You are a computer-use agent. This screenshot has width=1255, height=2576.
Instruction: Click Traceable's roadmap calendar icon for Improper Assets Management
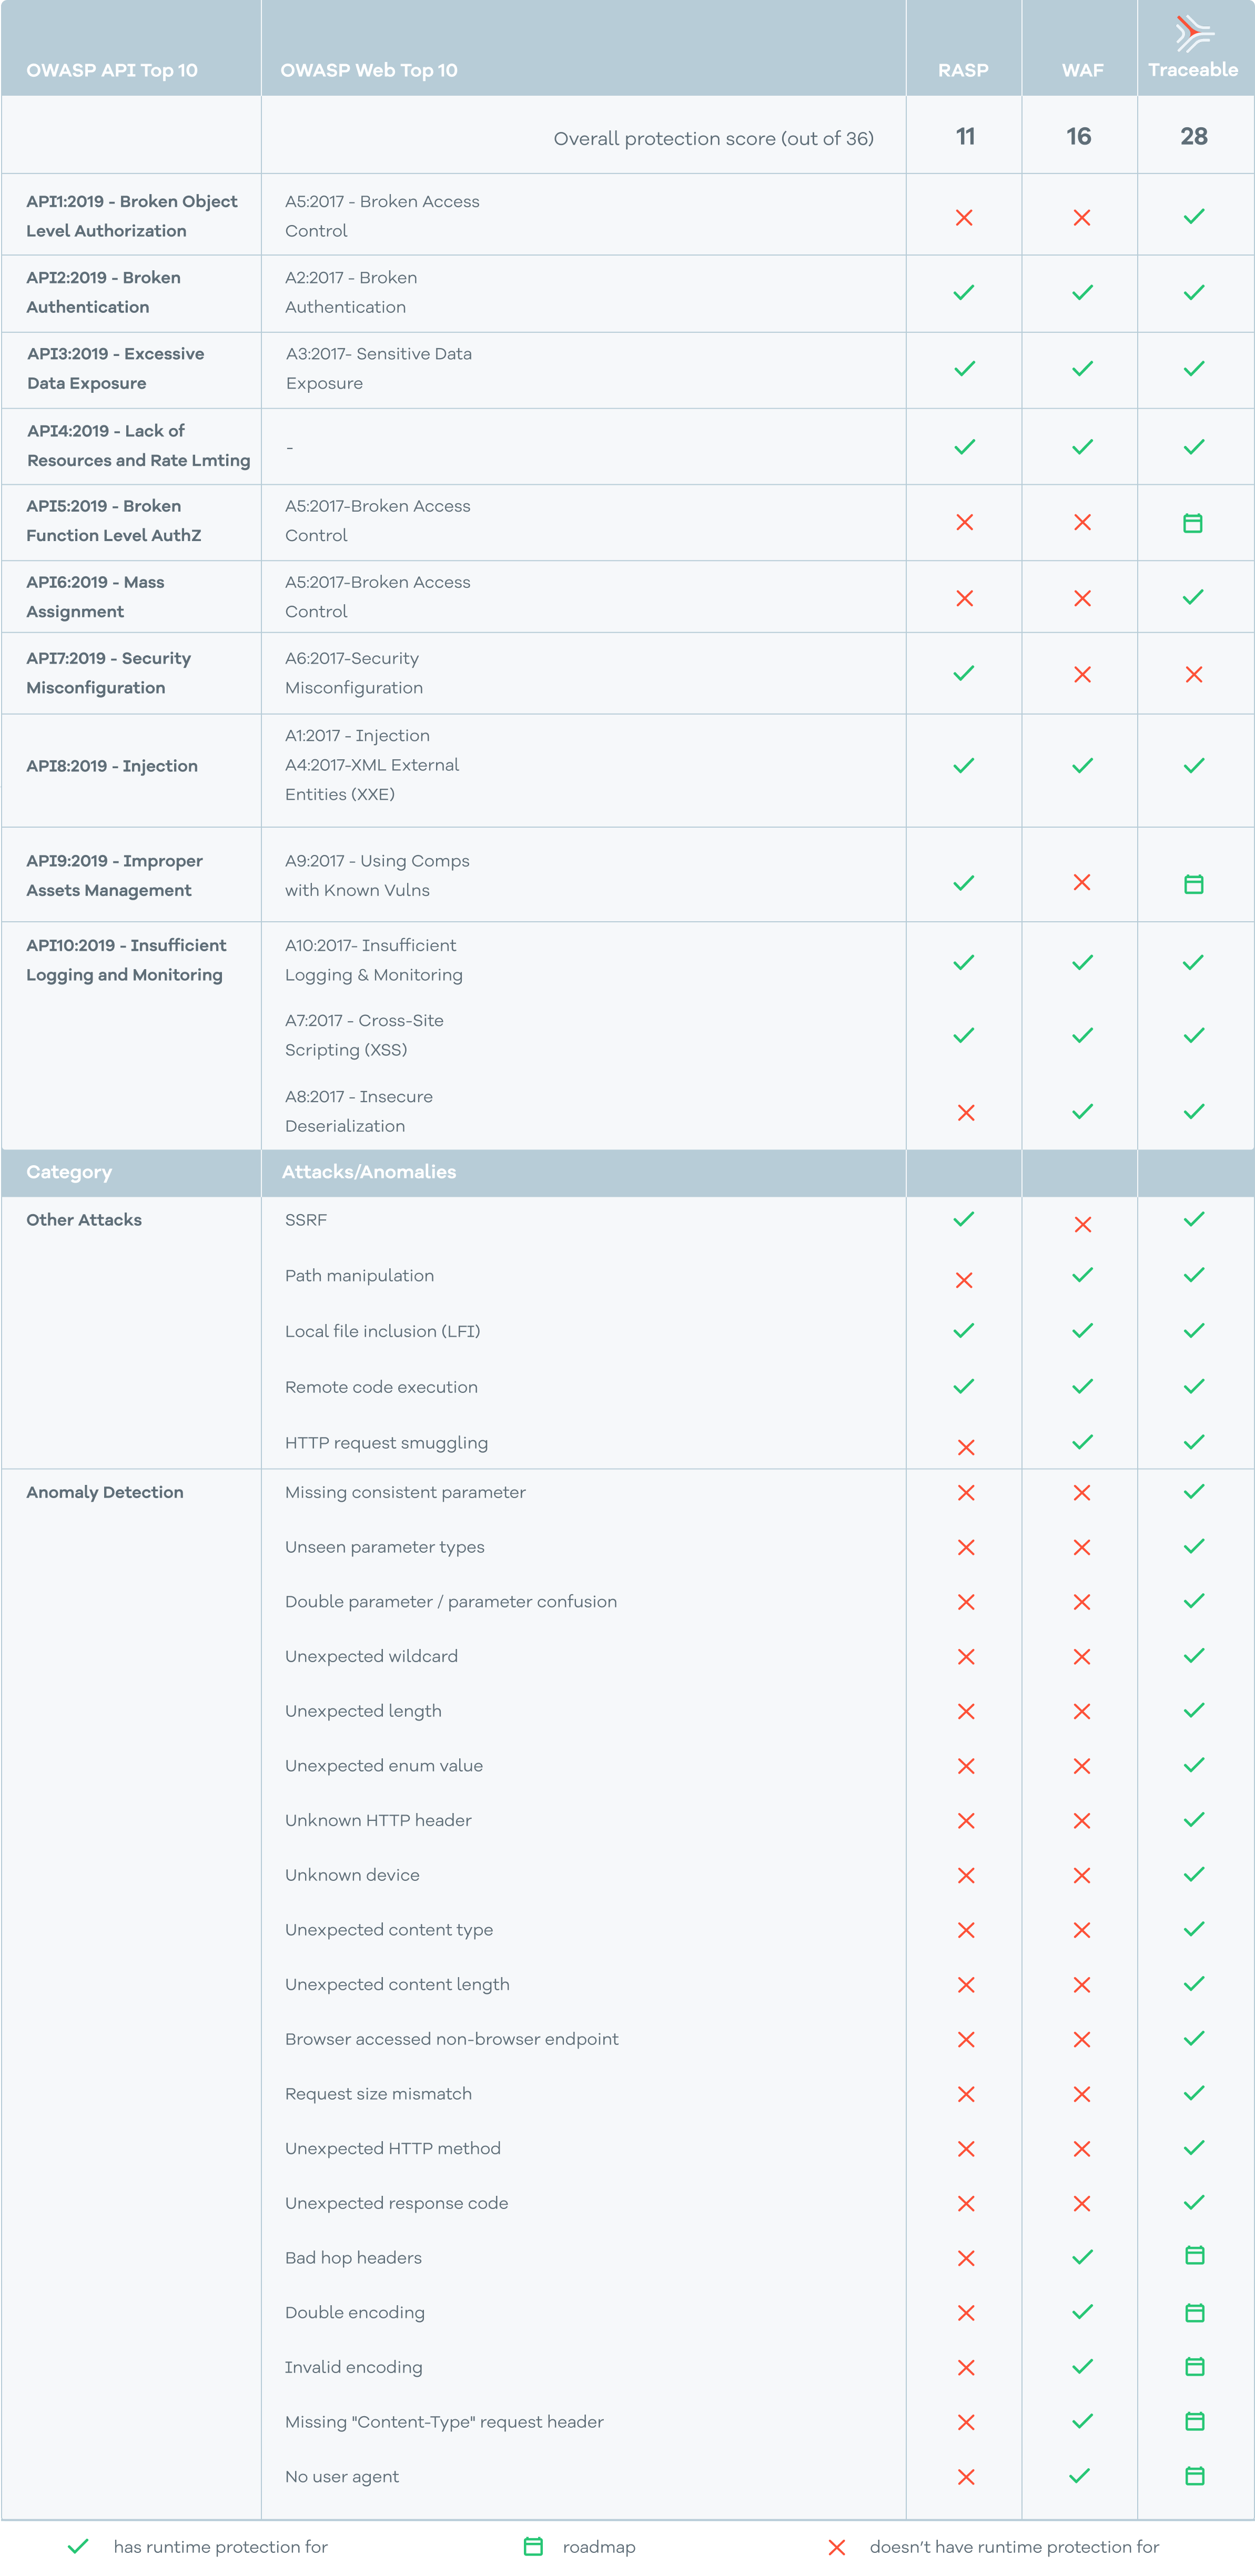pyautogui.click(x=1193, y=884)
